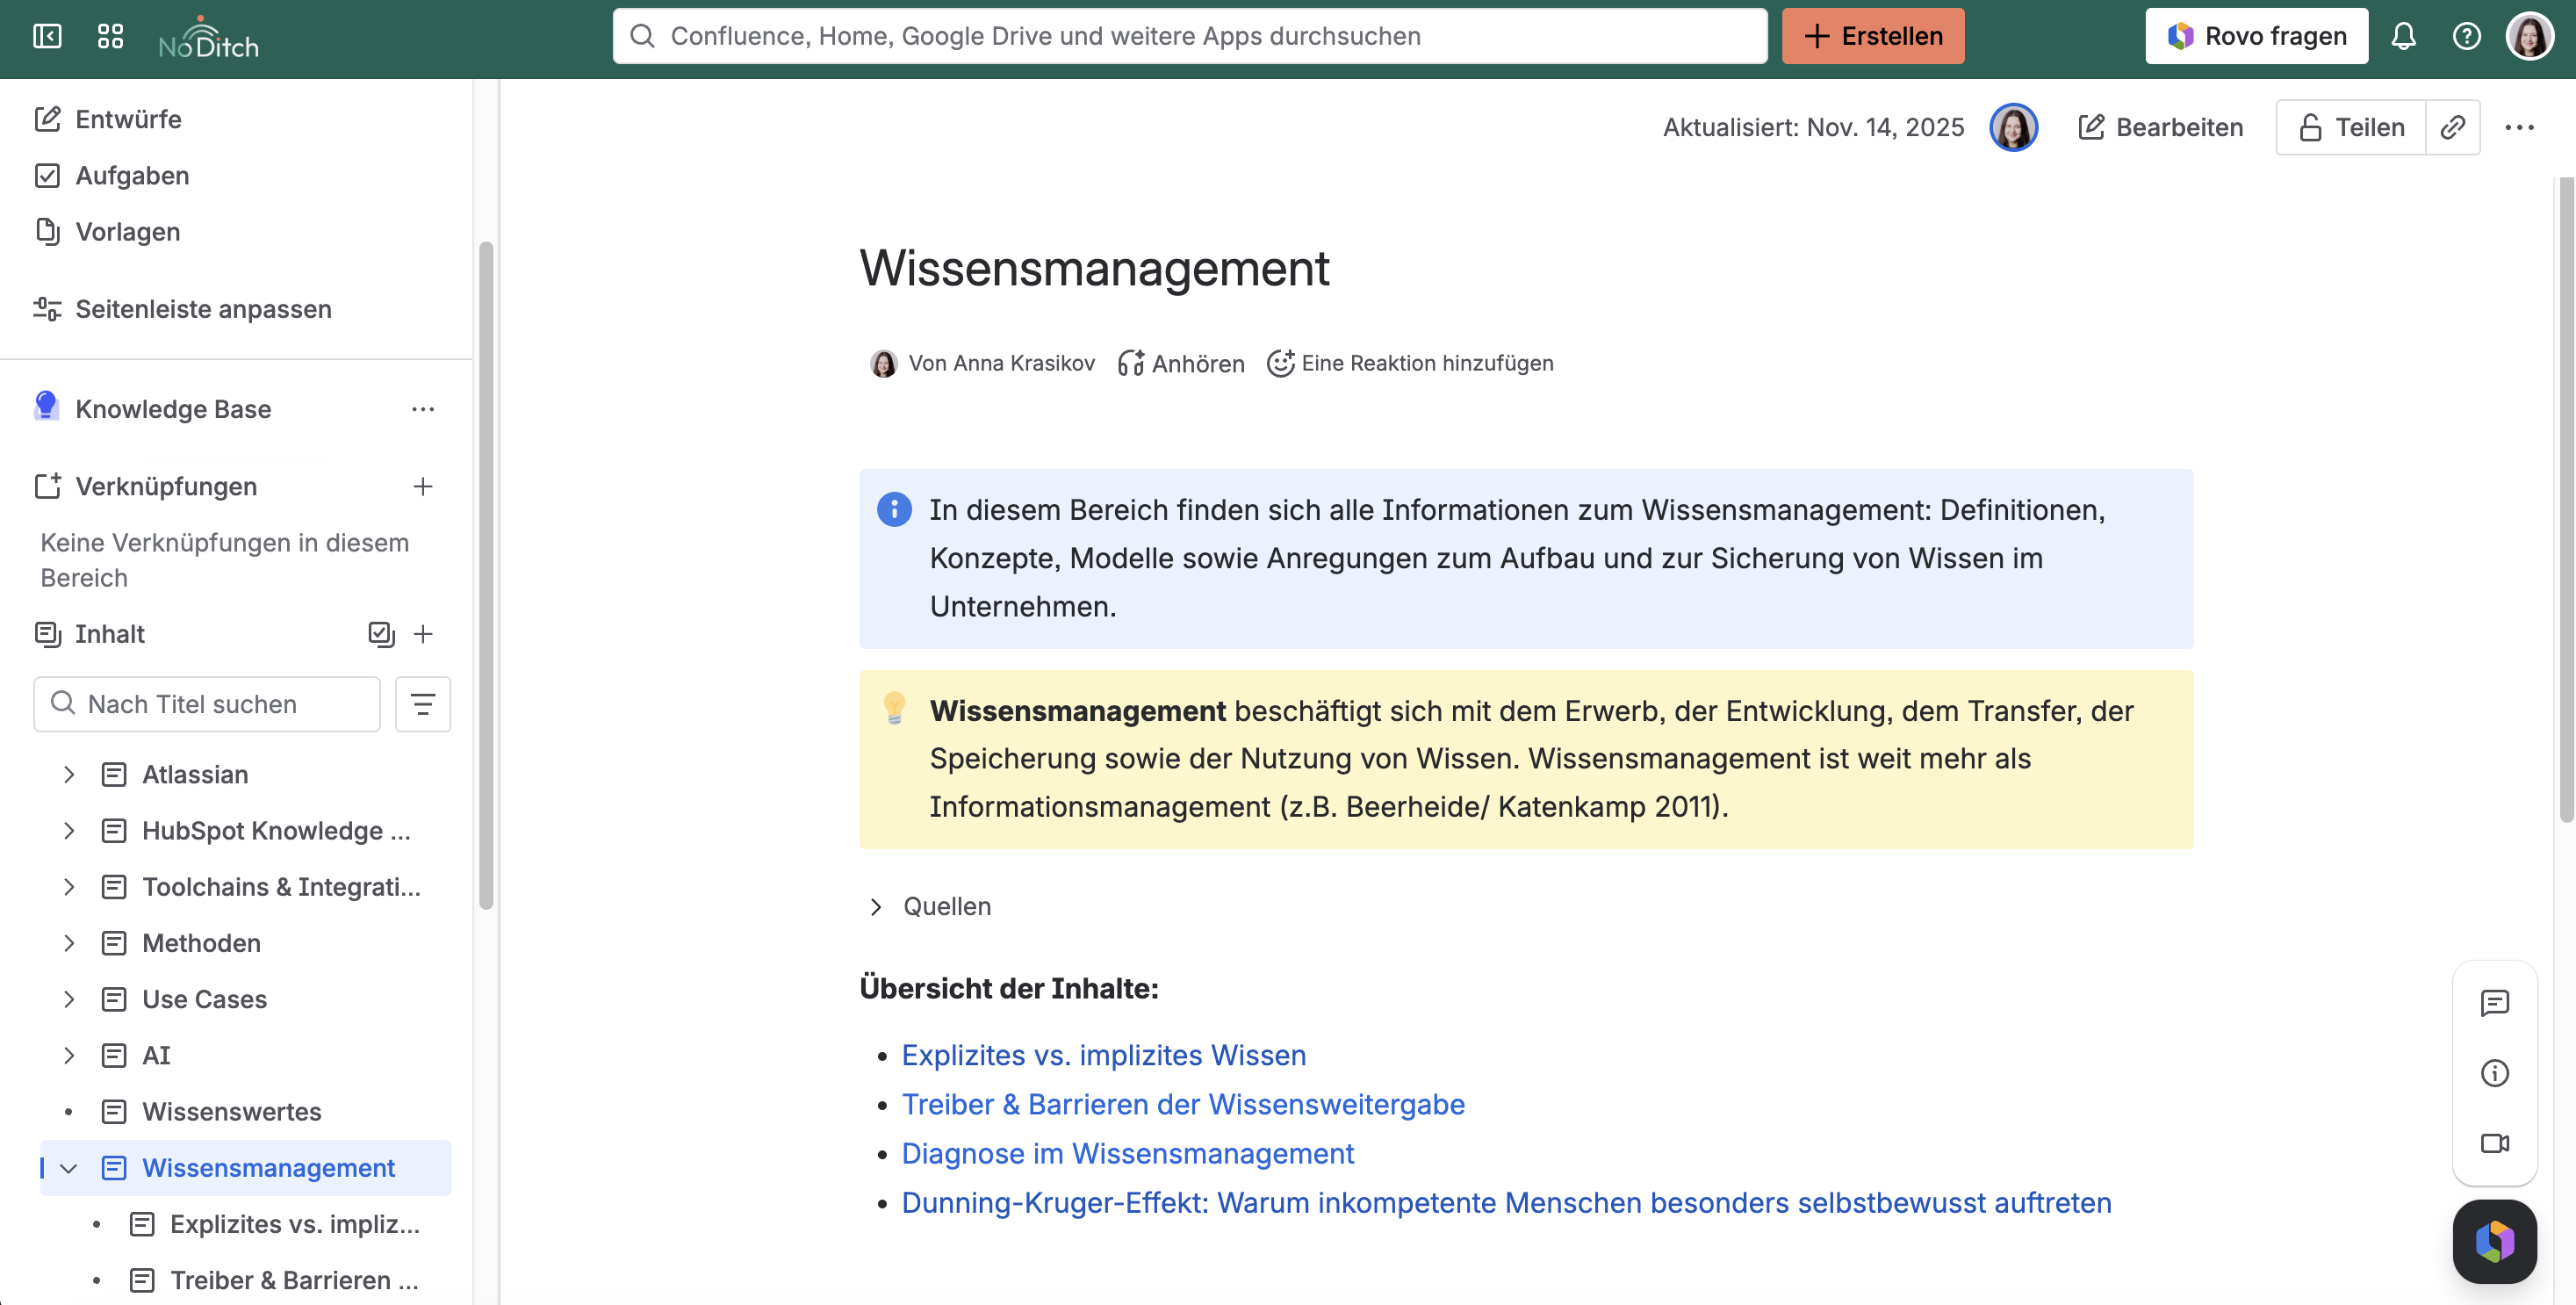Expand the Methoden tree item

69,943
